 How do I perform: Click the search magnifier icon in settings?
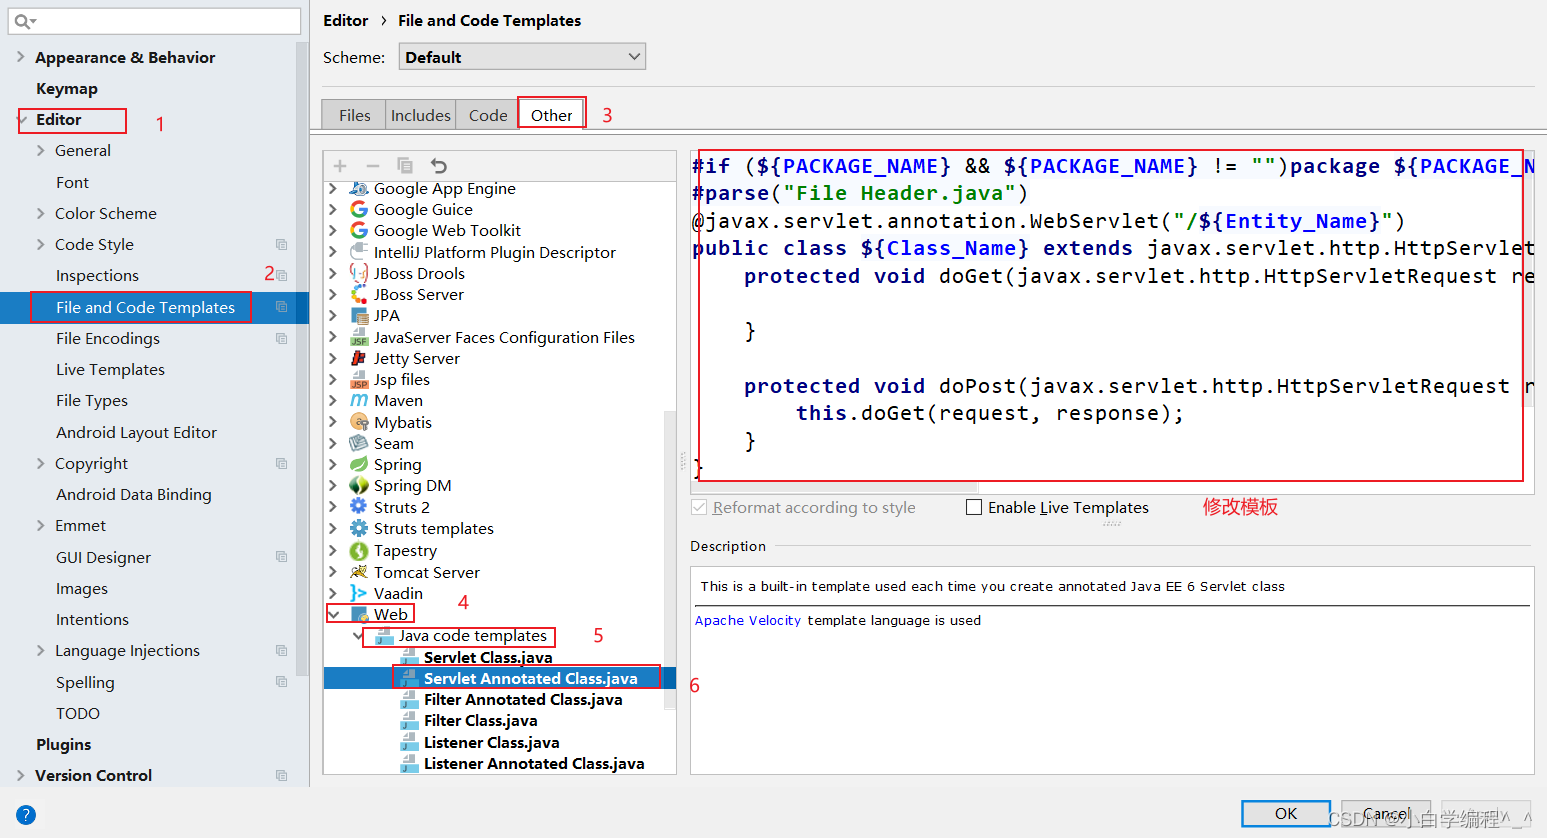(x=24, y=21)
